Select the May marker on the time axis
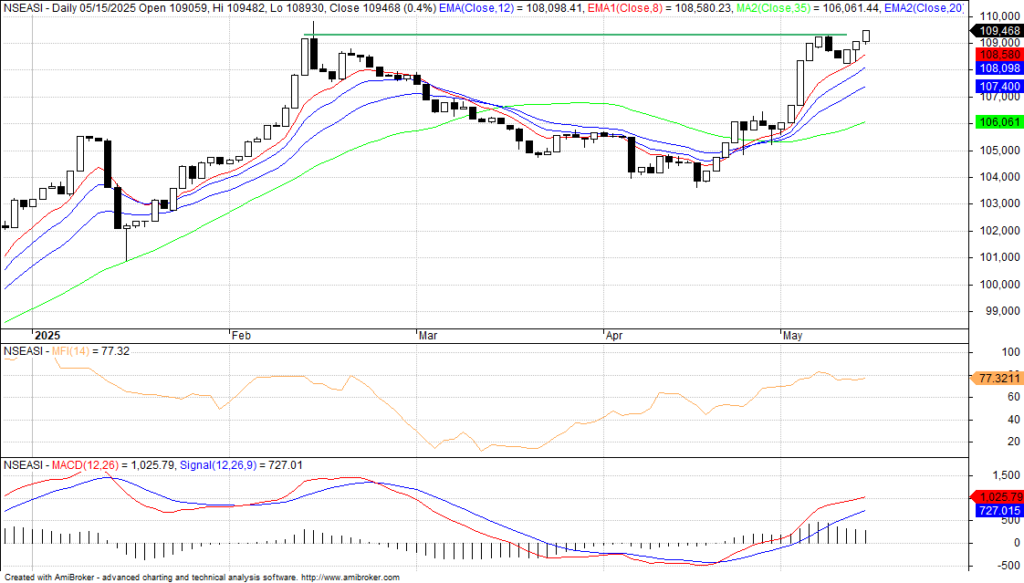The image size is (1024, 583). 794,336
